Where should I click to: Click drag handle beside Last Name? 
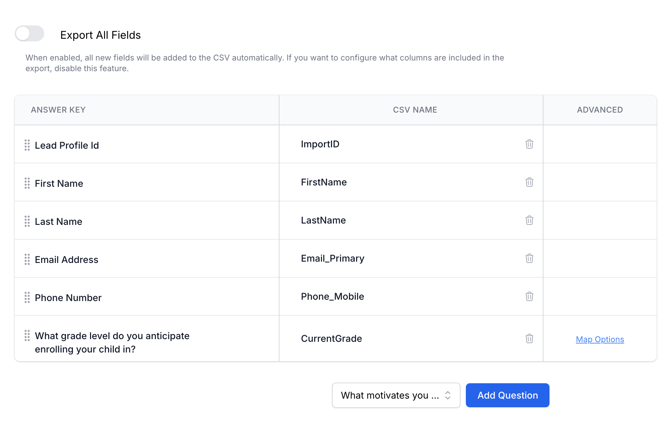(x=27, y=221)
